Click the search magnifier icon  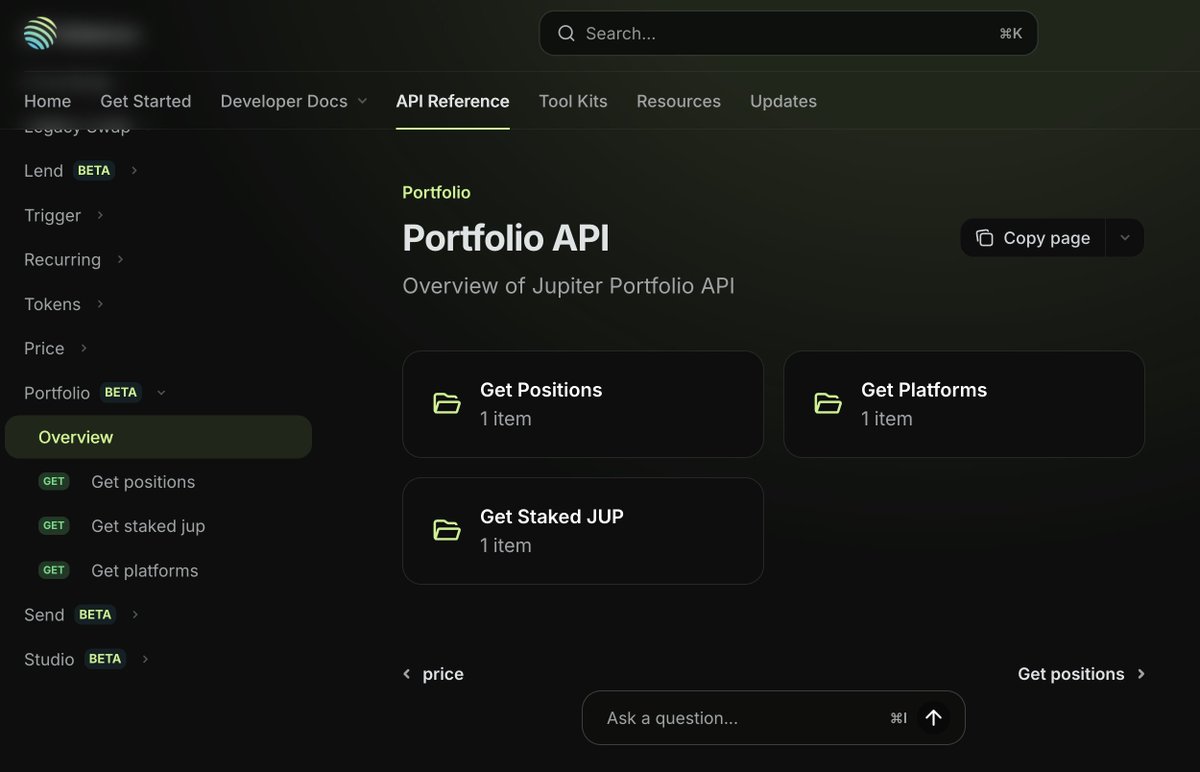(566, 33)
